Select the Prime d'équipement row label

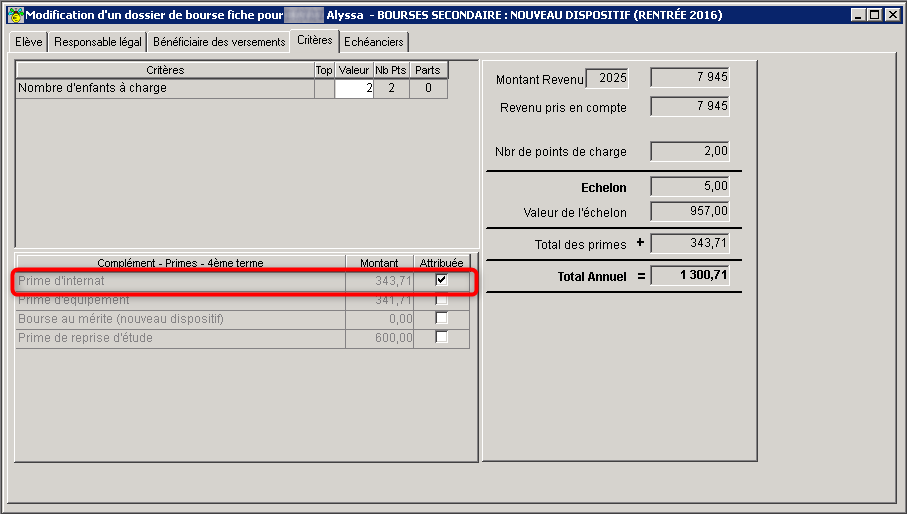coord(74,299)
